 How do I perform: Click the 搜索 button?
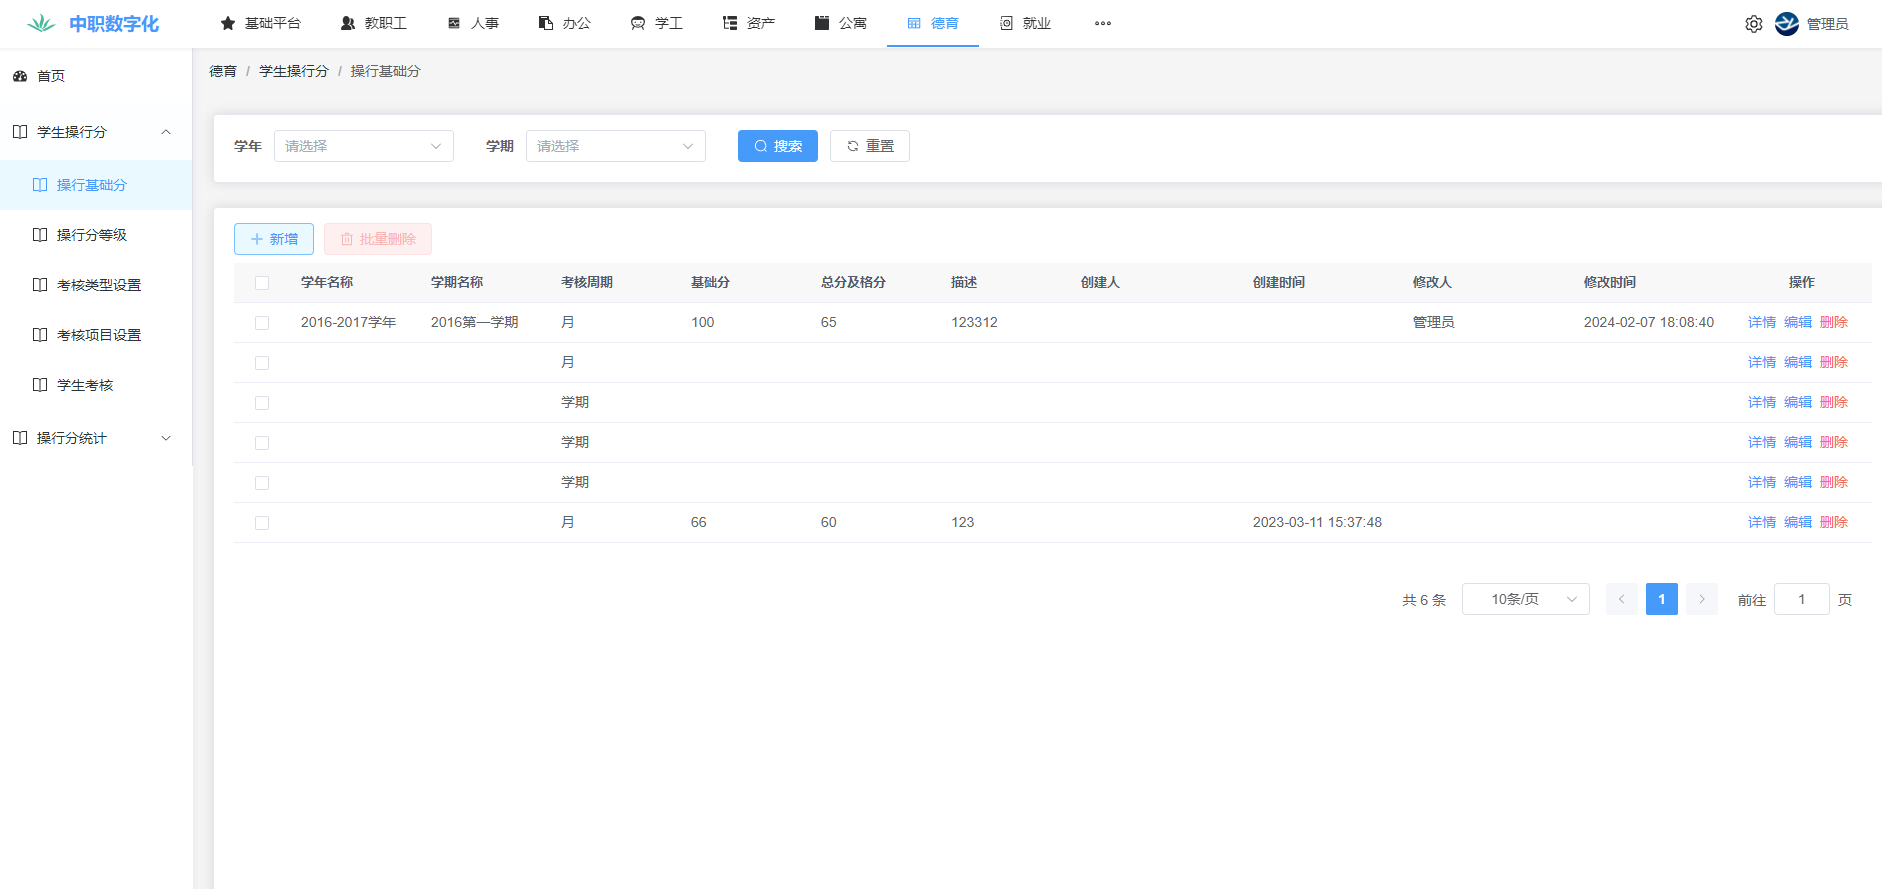(777, 146)
